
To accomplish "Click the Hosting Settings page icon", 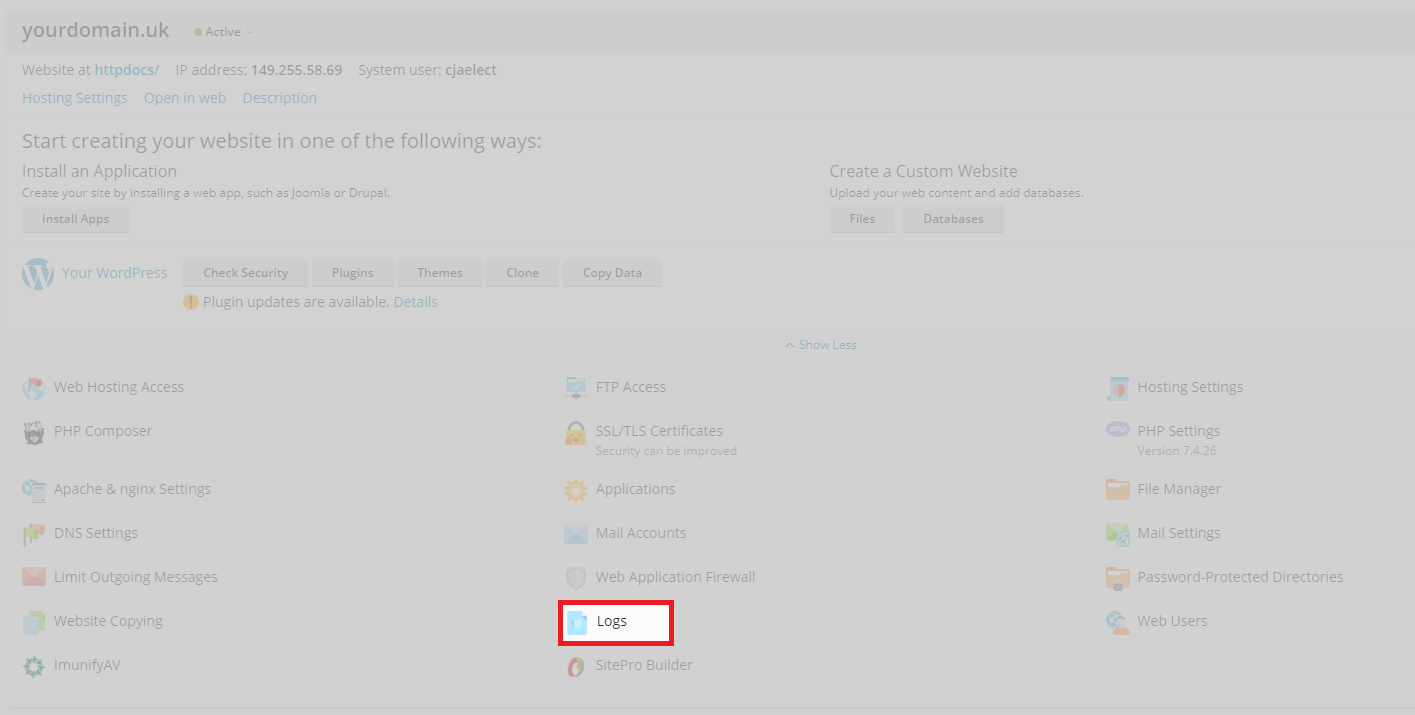I will pos(1118,388).
